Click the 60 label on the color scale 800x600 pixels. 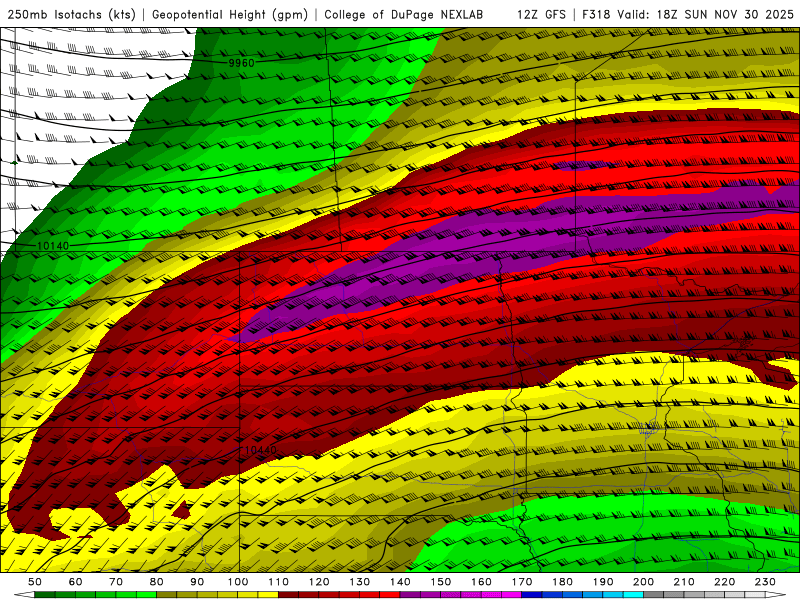pyautogui.click(x=76, y=582)
